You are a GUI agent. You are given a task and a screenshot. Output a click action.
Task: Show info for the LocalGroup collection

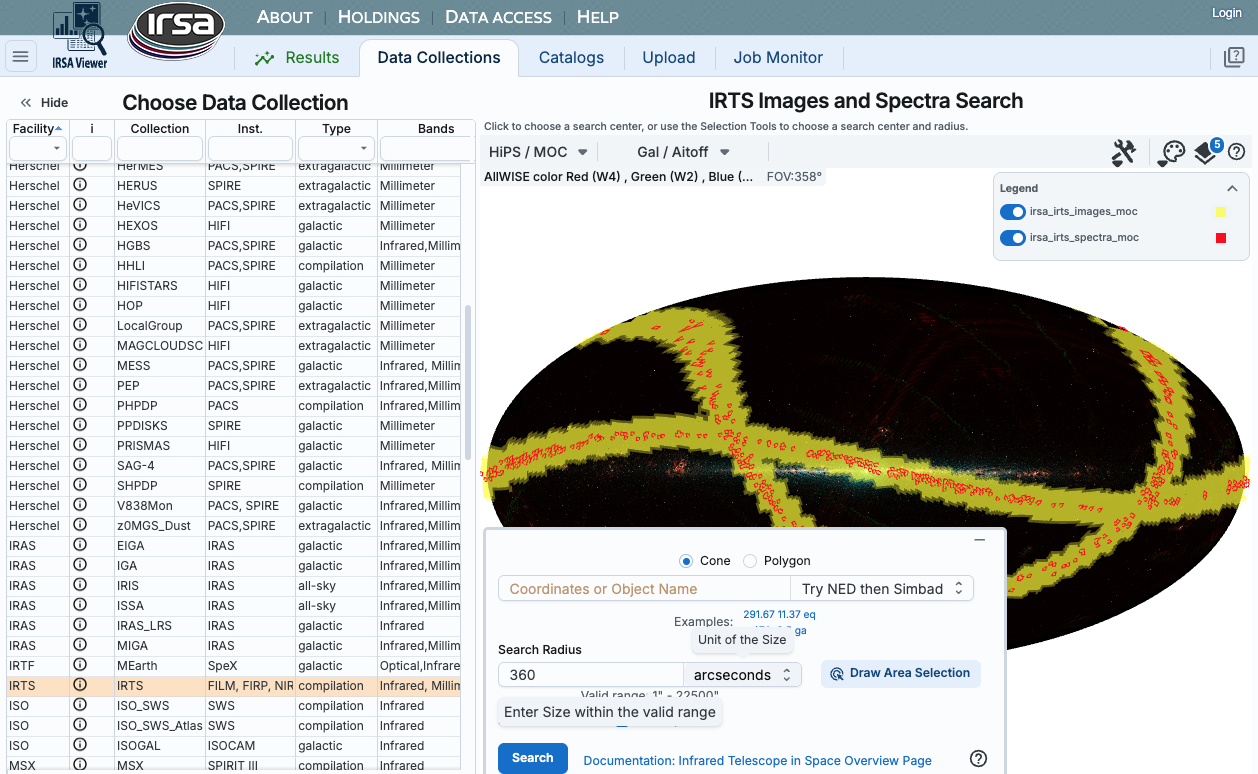[x=80, y=325]
